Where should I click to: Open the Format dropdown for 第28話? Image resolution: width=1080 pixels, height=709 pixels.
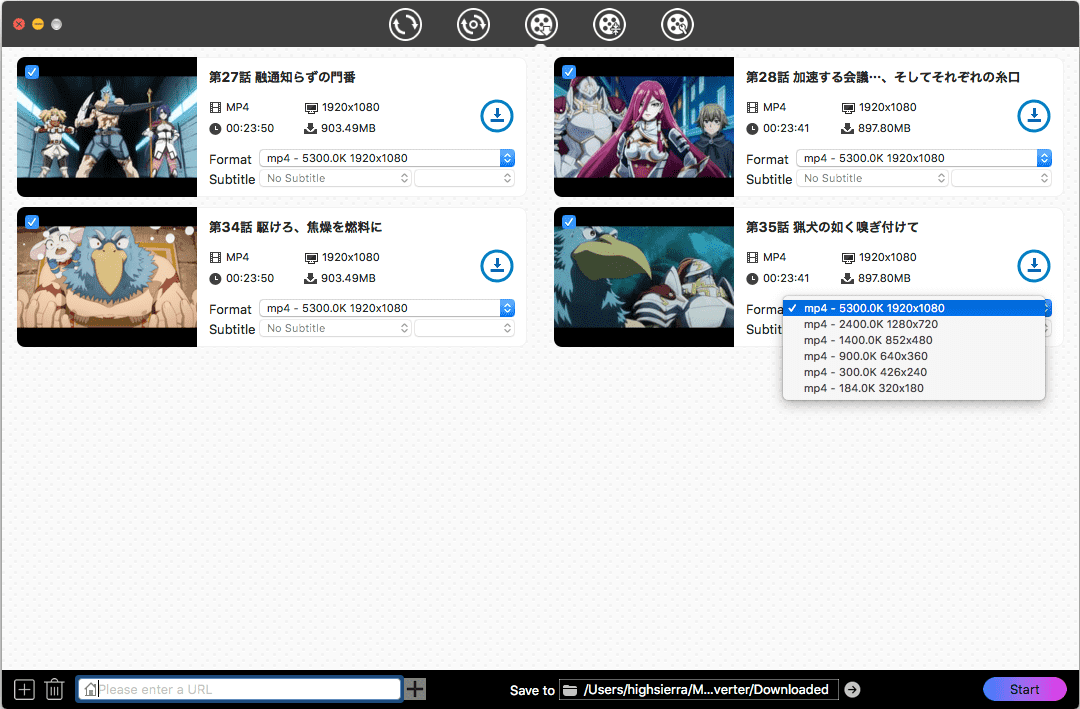(924, 158)
